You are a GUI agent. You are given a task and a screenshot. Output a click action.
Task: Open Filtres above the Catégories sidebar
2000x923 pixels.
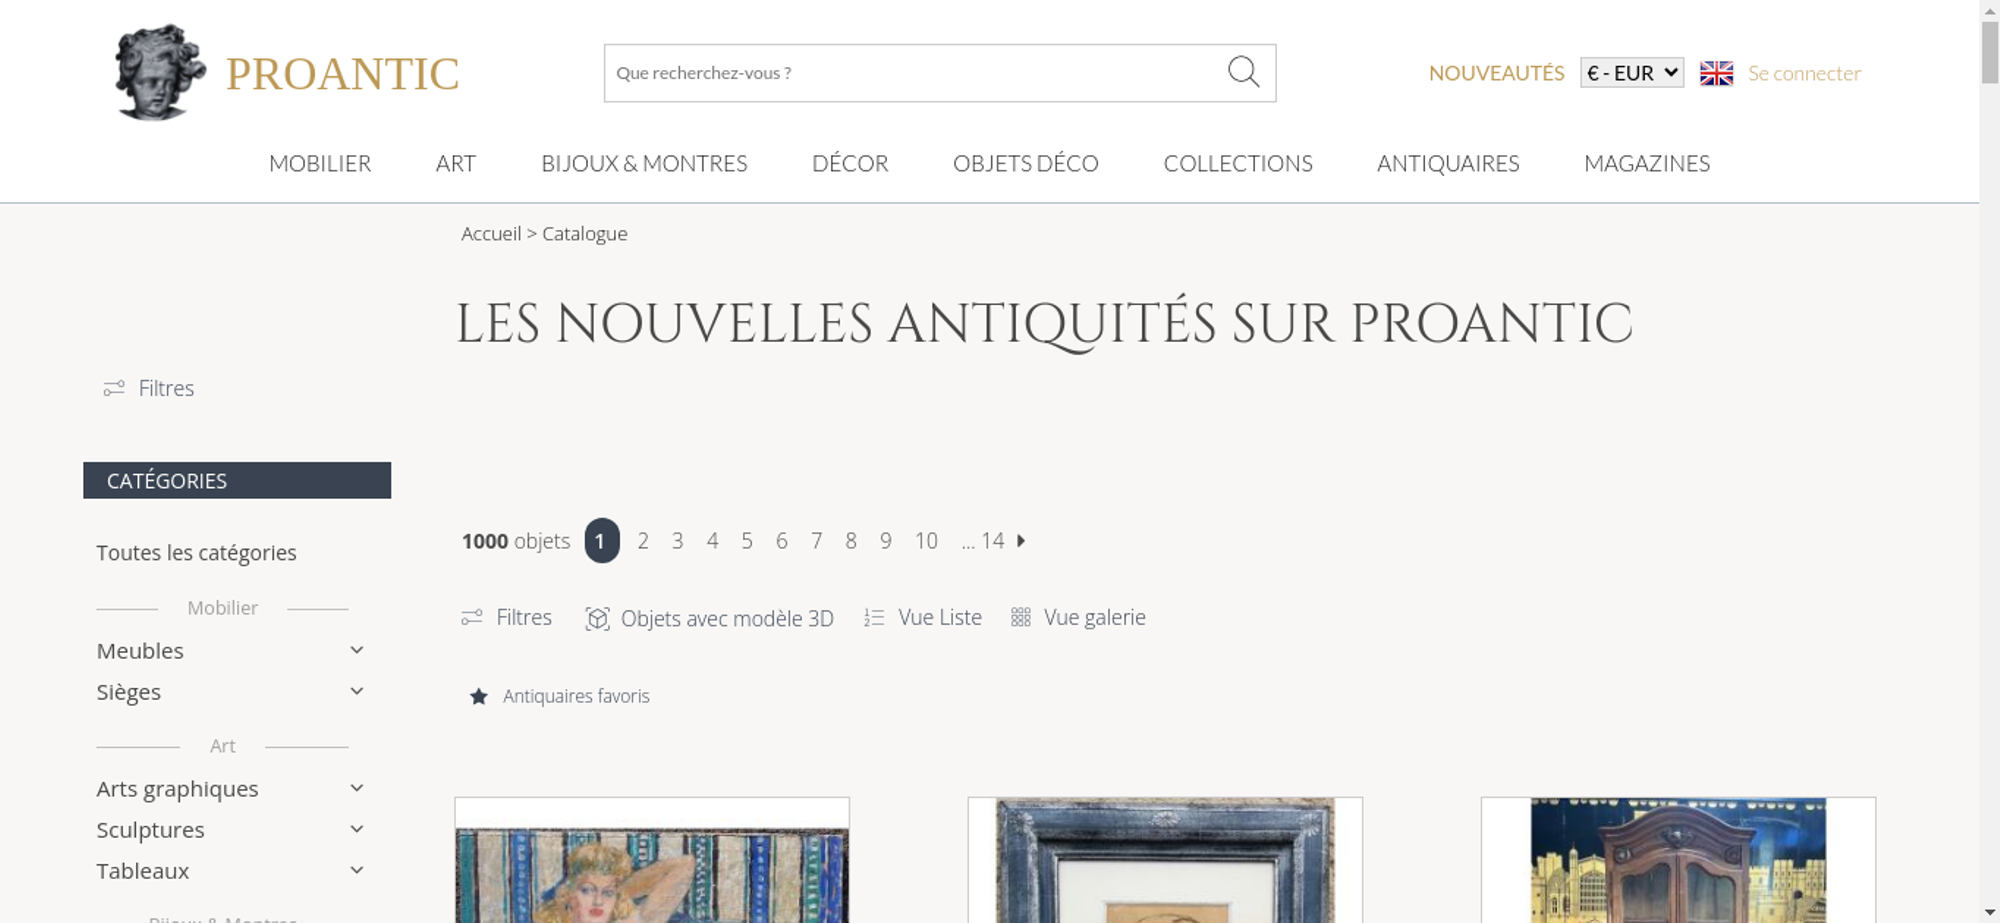pos(149,388)
